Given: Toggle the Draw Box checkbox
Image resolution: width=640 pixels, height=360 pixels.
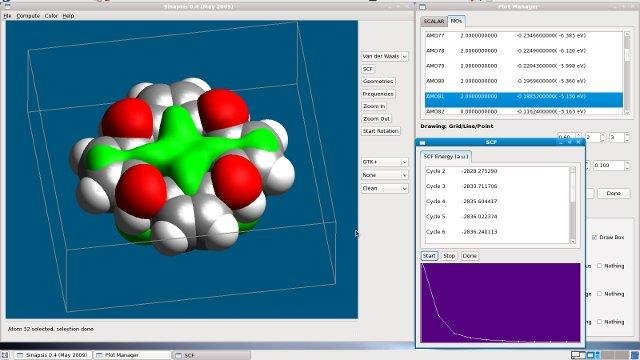Looking at the screenshot, I should pos(595,237).
